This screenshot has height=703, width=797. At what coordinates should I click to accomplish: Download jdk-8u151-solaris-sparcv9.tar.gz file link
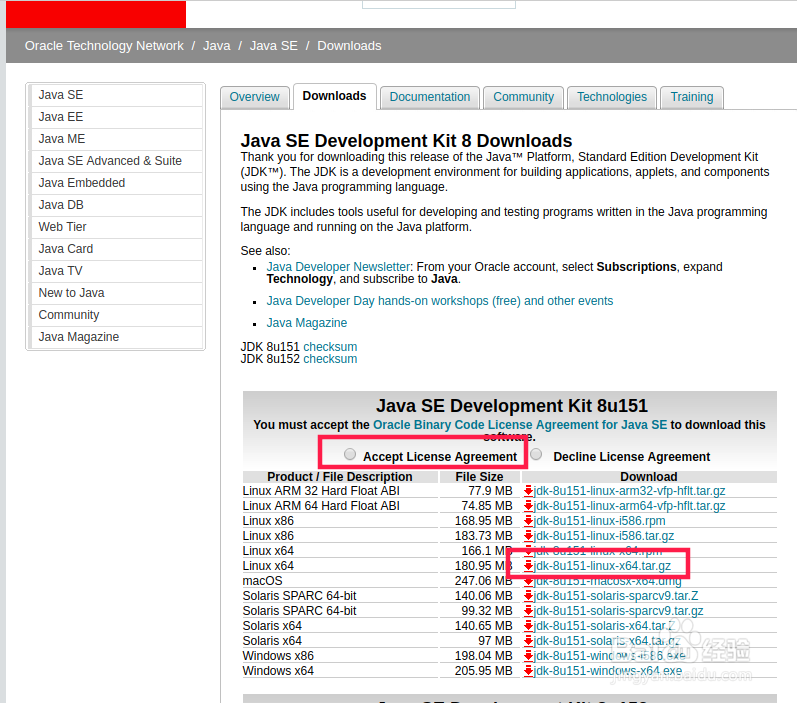point(619,611)
